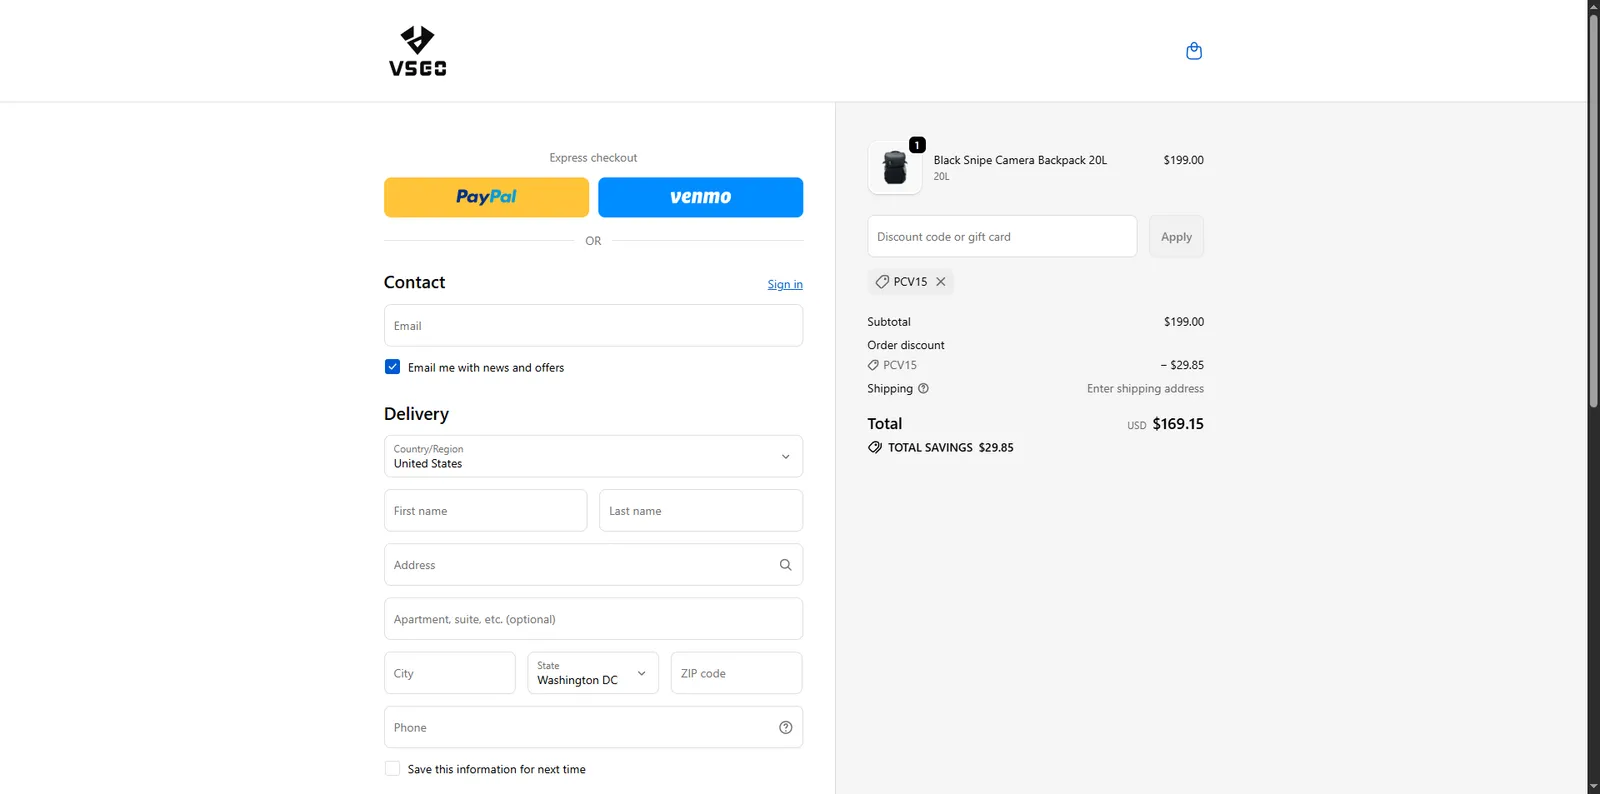Uncheck Email me with news and offers

pos(392,367)
